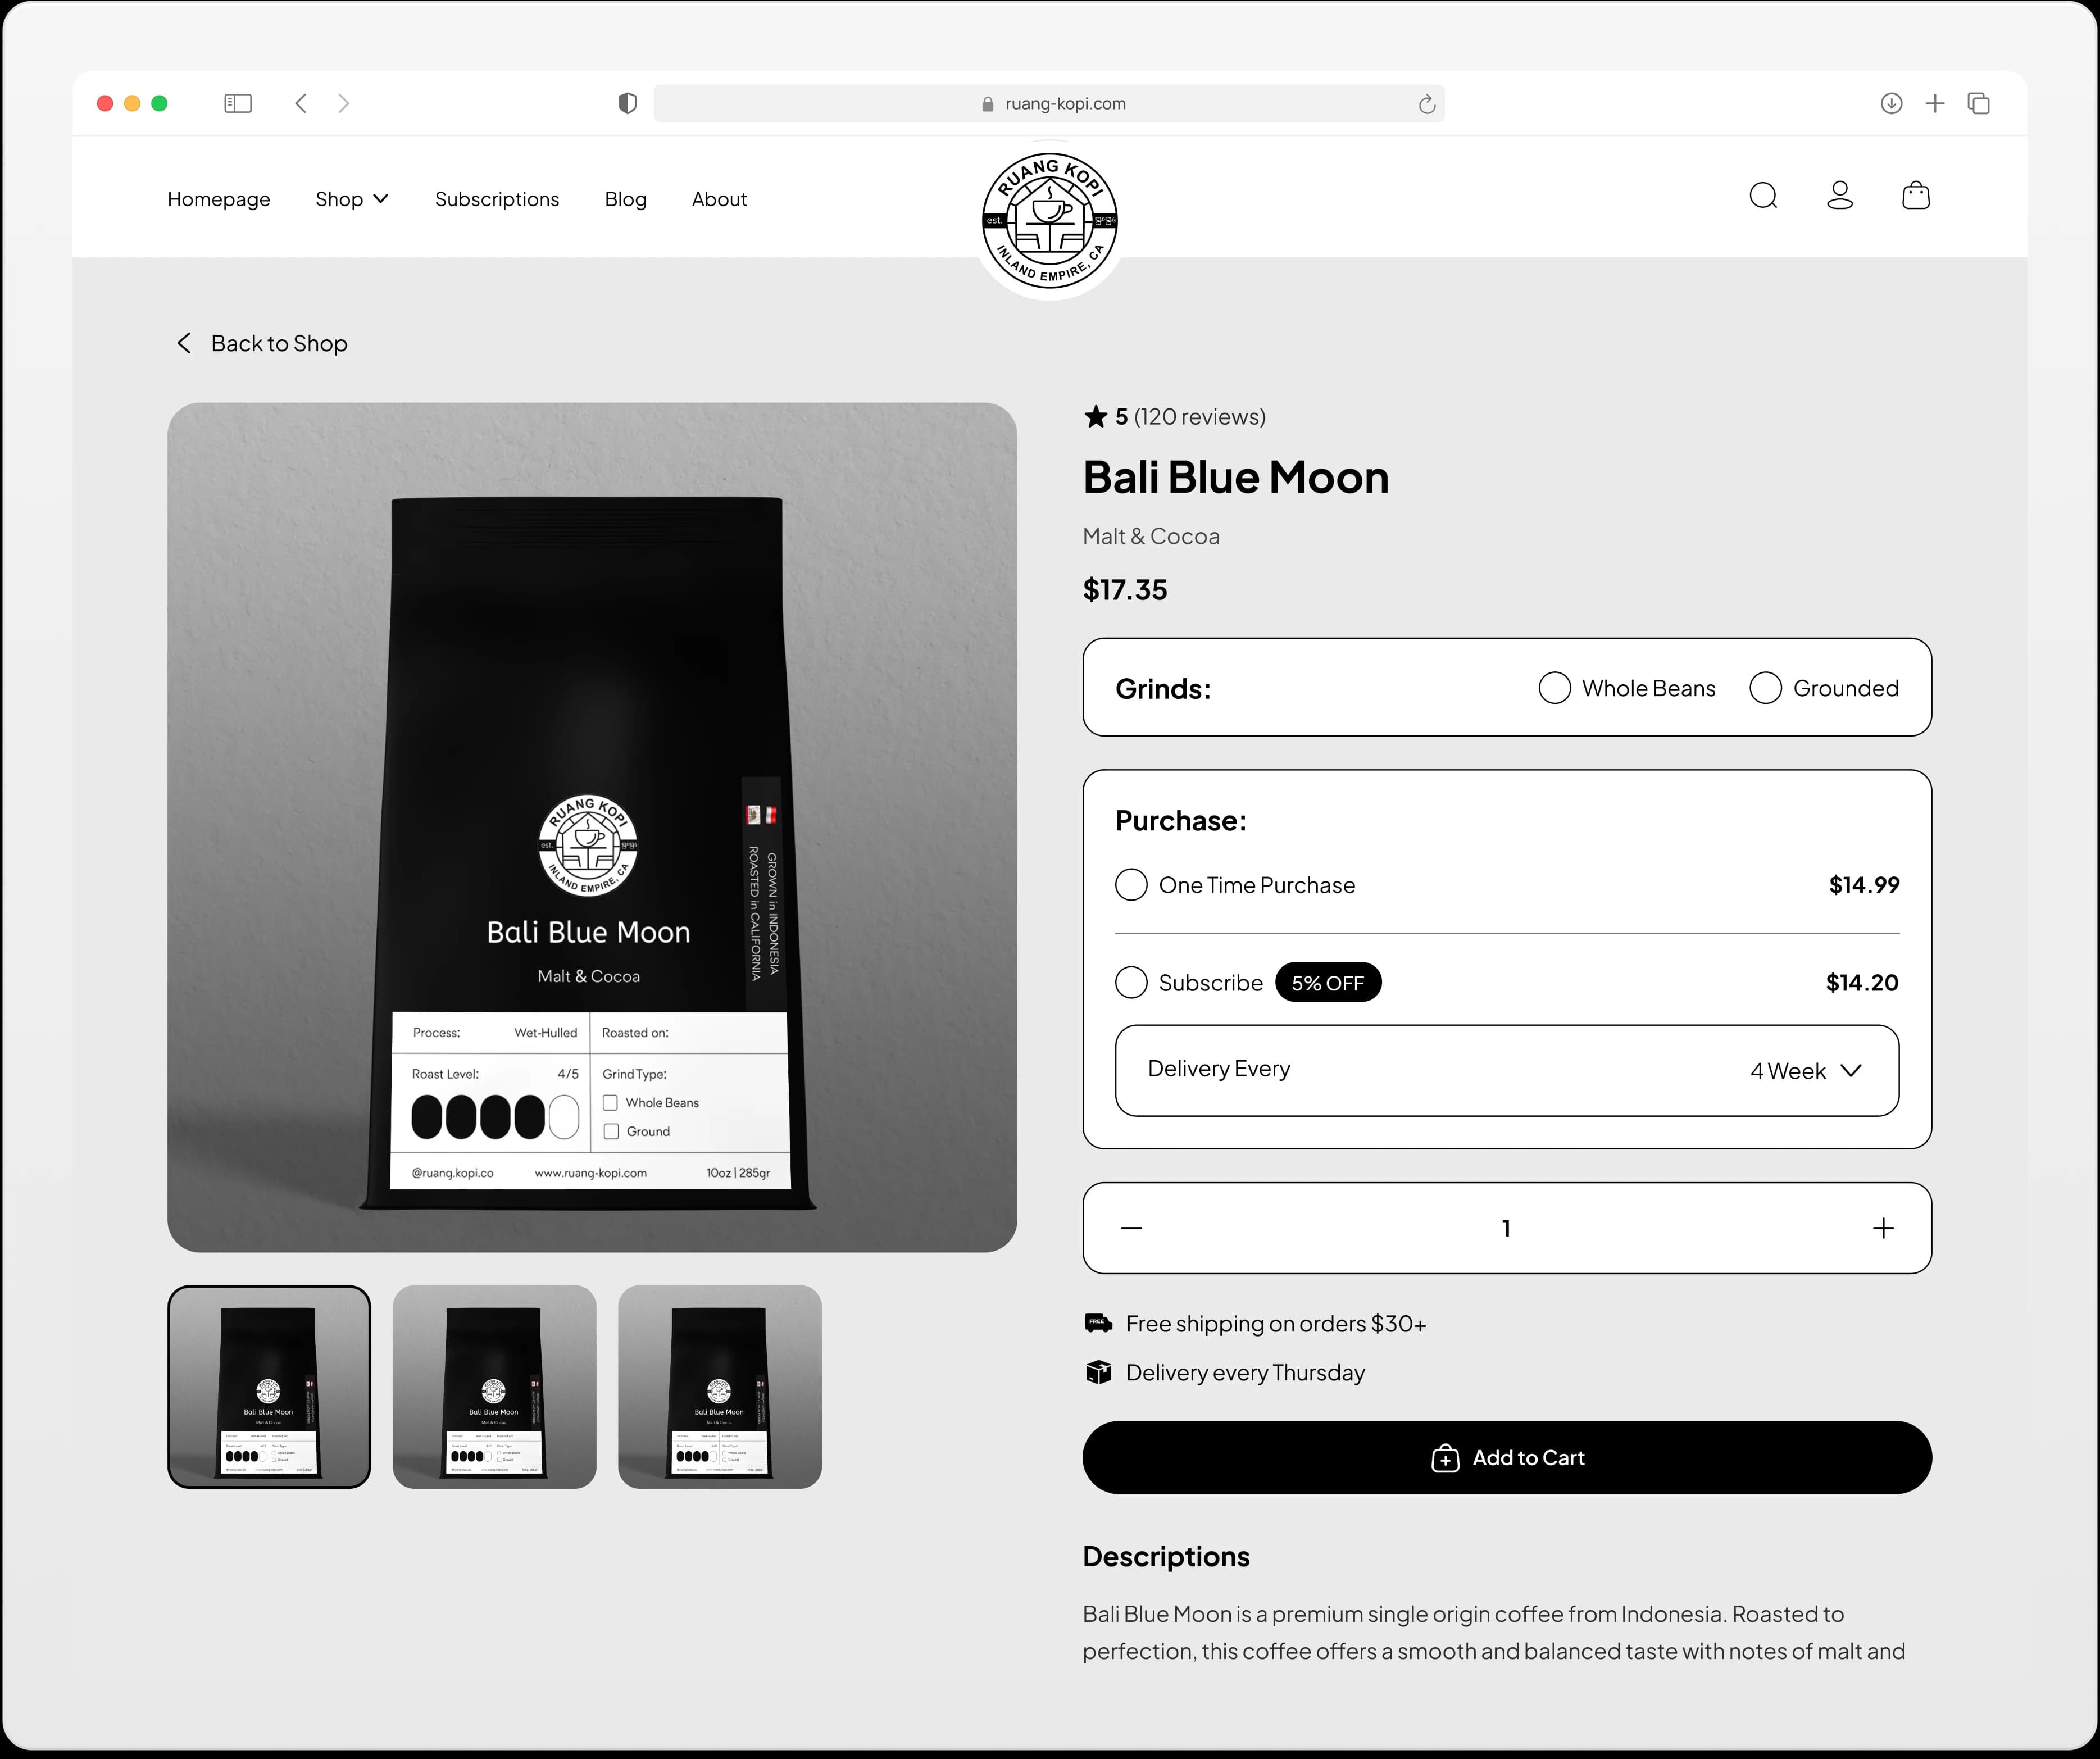Open the Subscriptions nav item

pos(496,199)
